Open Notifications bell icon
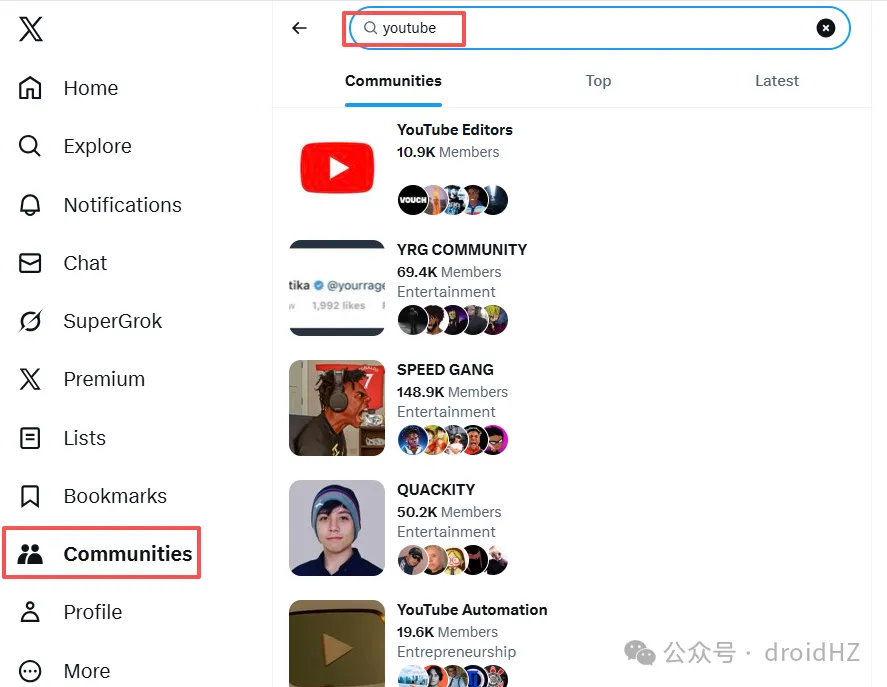Image resolution: width=887 pixels, height=687 pixels. 31,205
